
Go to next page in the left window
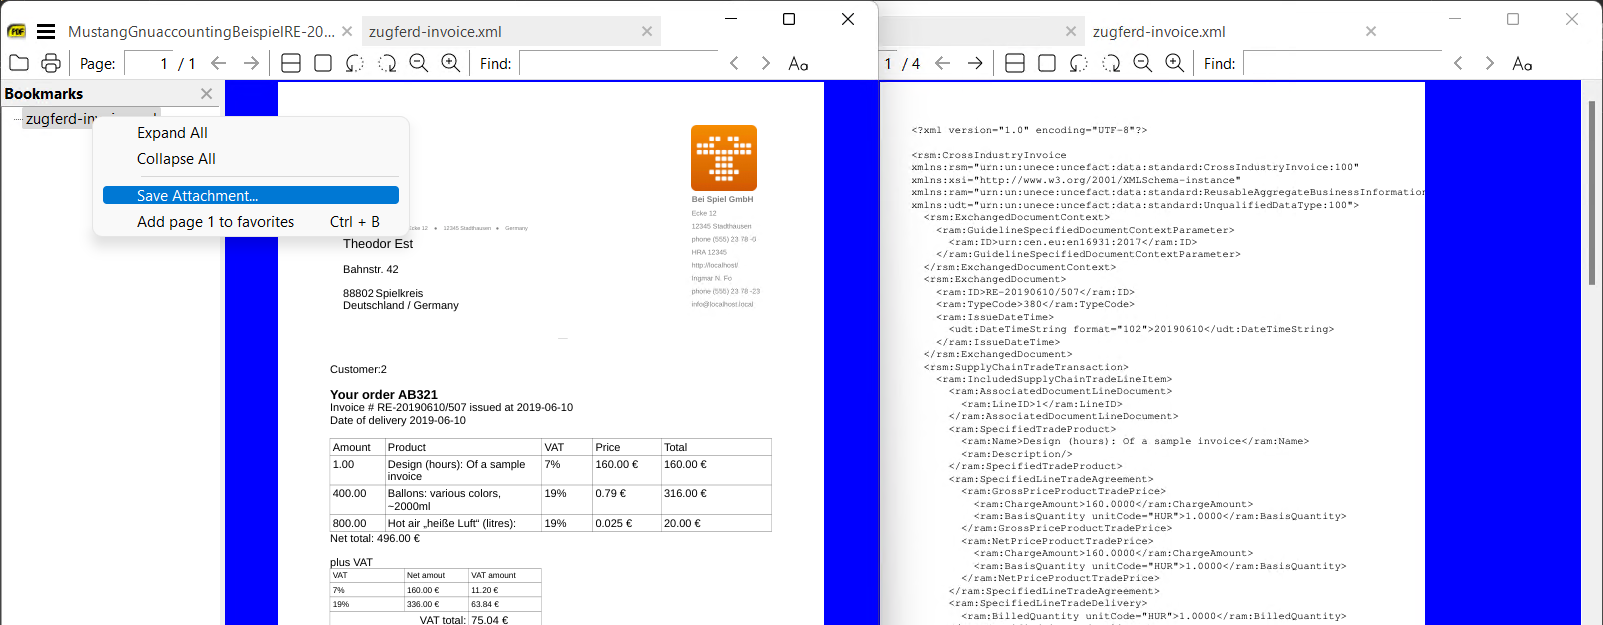click(x=251, y=63)
